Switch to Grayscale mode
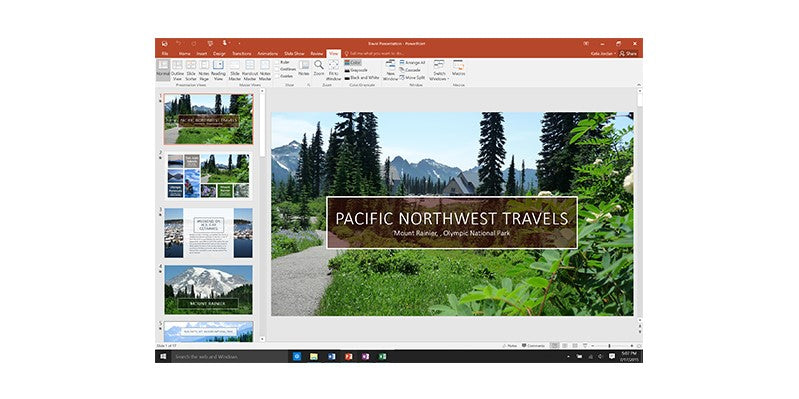The image size is (799, 399). [356, 70]
